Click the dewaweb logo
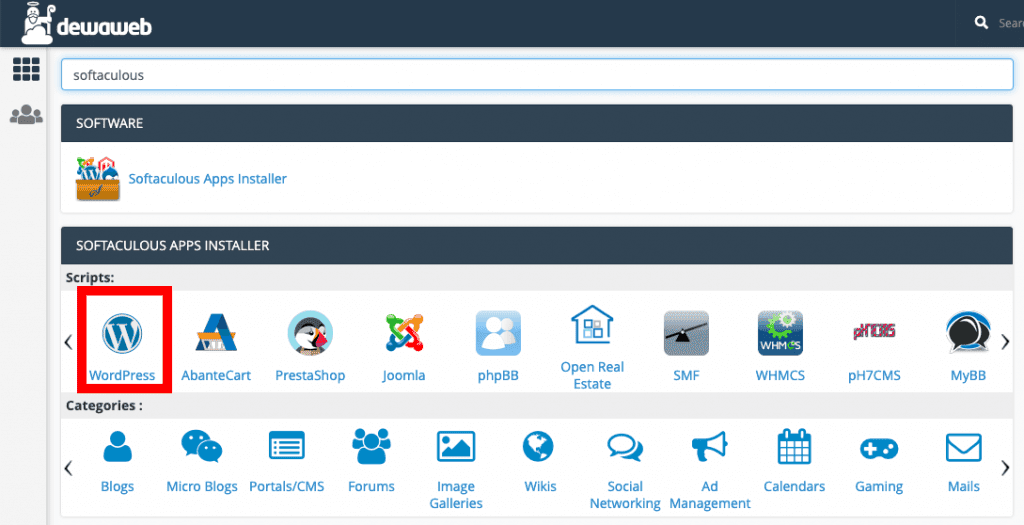 86,24
